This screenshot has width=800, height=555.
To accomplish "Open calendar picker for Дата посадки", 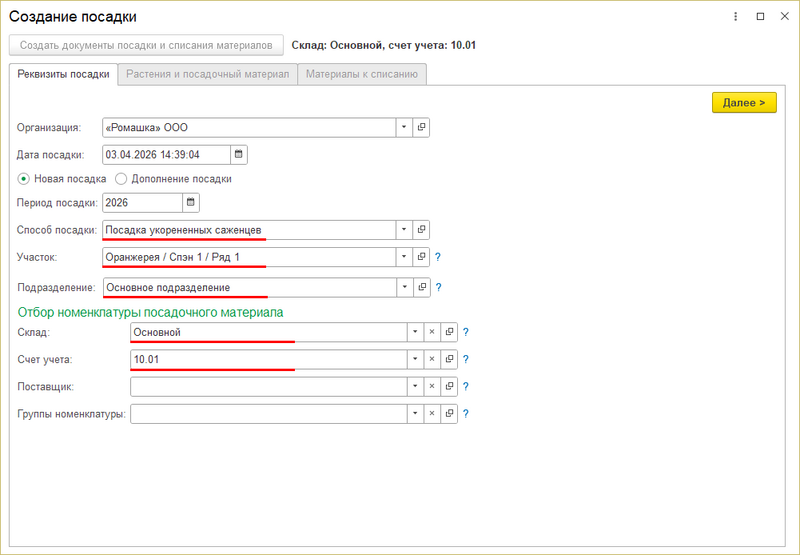I will pos(239,155).
